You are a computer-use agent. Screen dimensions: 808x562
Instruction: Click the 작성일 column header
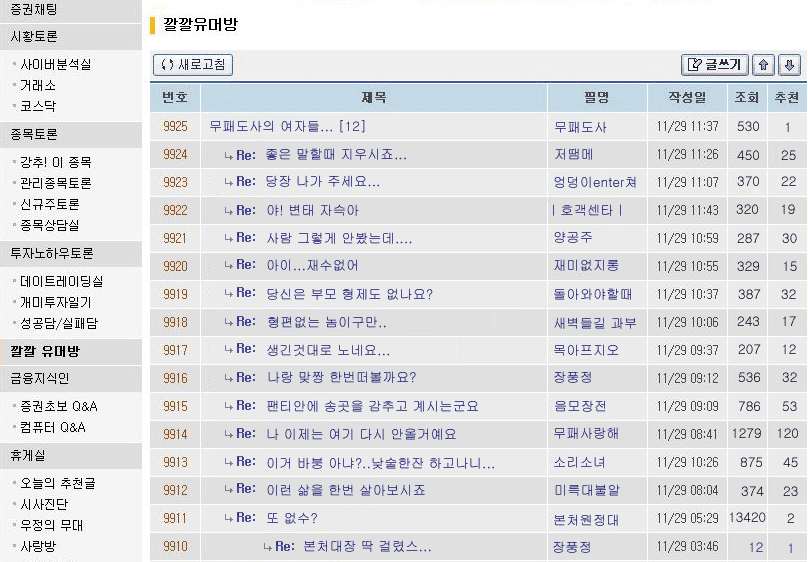point(688,98)
